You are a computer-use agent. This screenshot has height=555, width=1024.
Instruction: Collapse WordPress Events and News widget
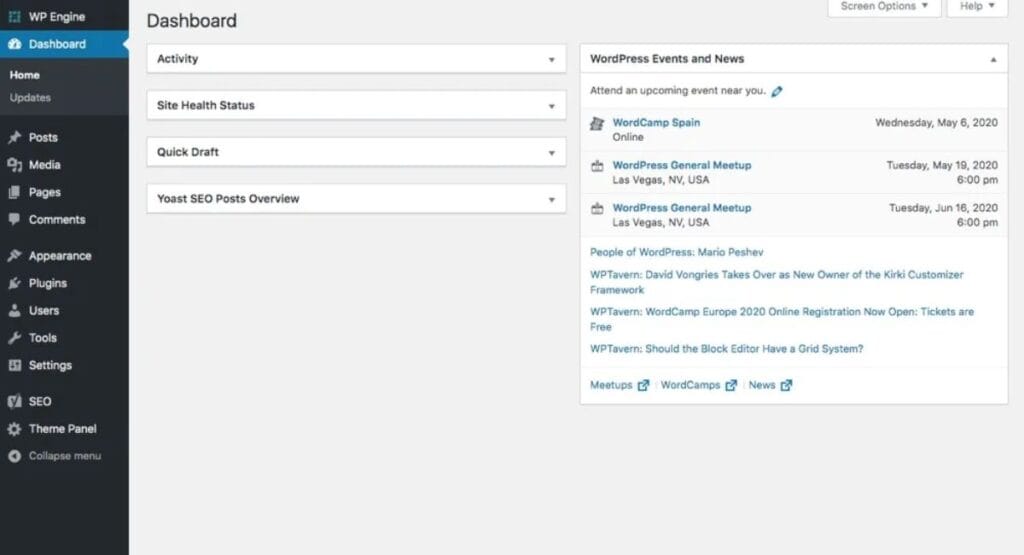993,59
